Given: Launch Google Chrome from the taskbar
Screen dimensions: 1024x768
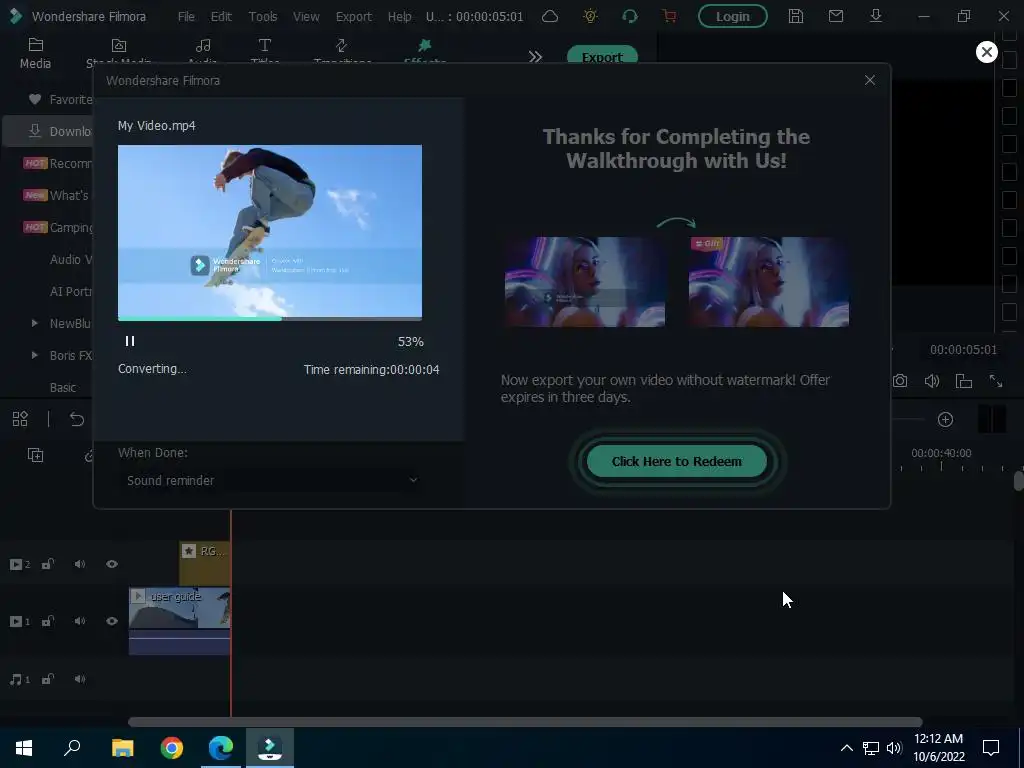Looking at the screenshot, I should coord(172,748).
